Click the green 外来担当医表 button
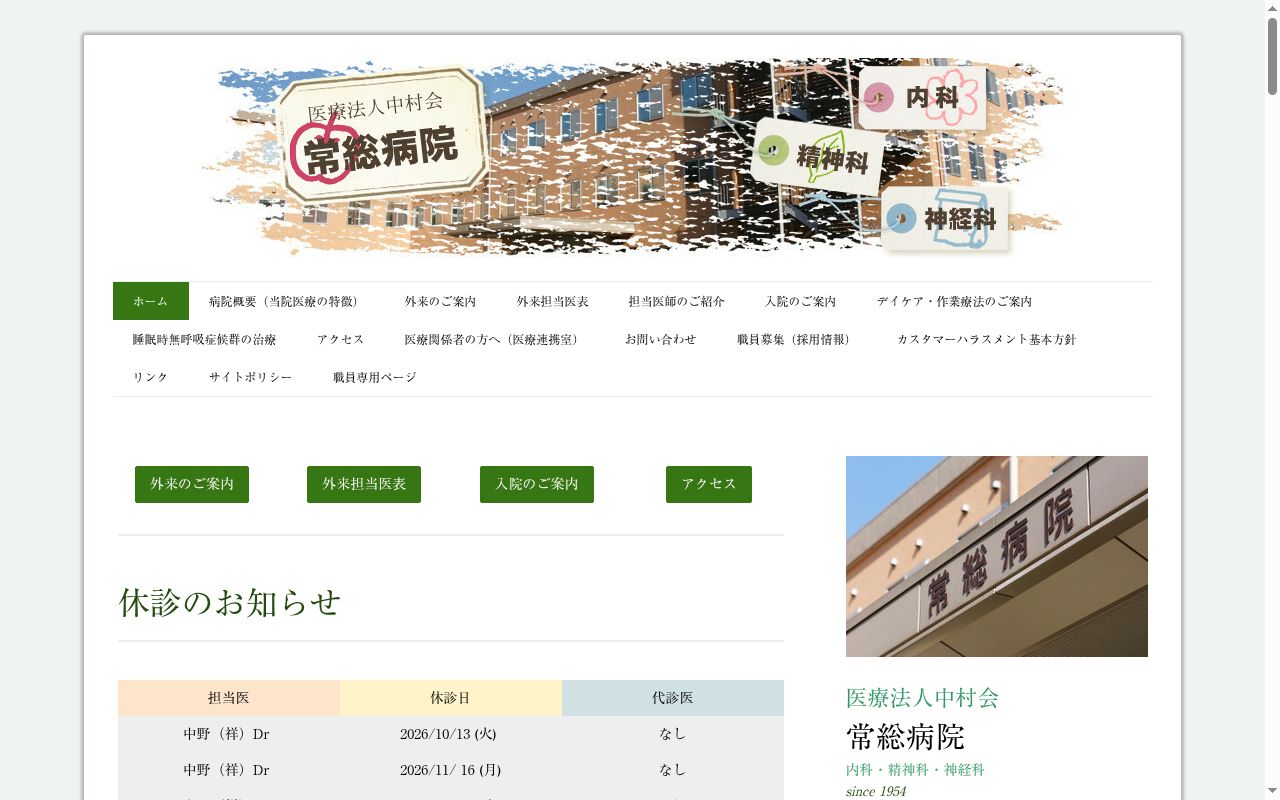Screen dimensions: 1280x800 (364, 484)
